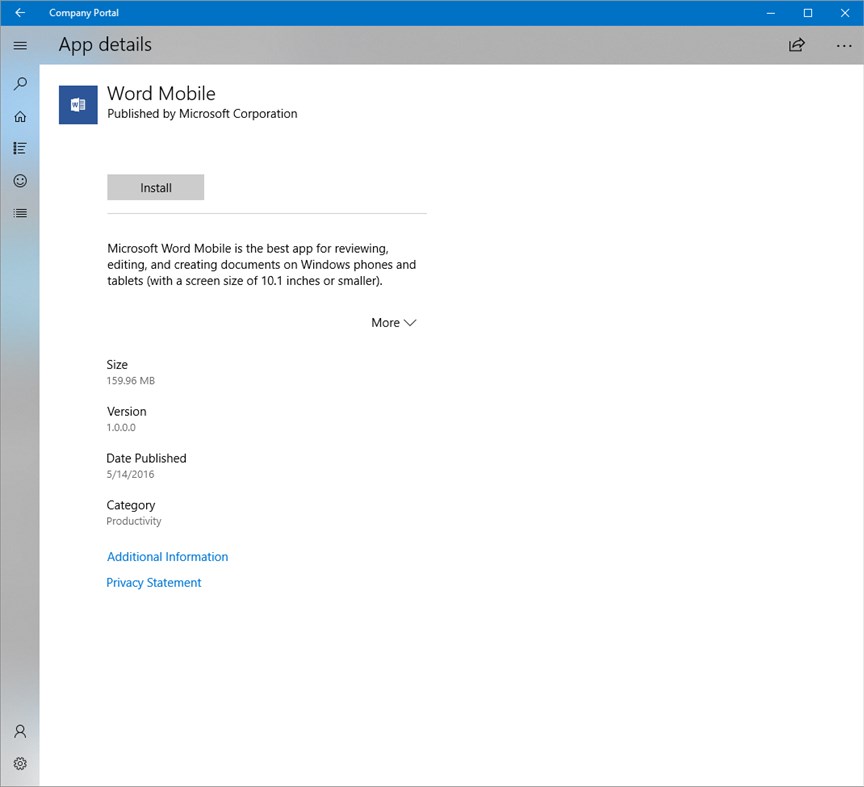Open the search page in Company Portal
Screen dimensions: 864x787
click(x=20, y=84)
